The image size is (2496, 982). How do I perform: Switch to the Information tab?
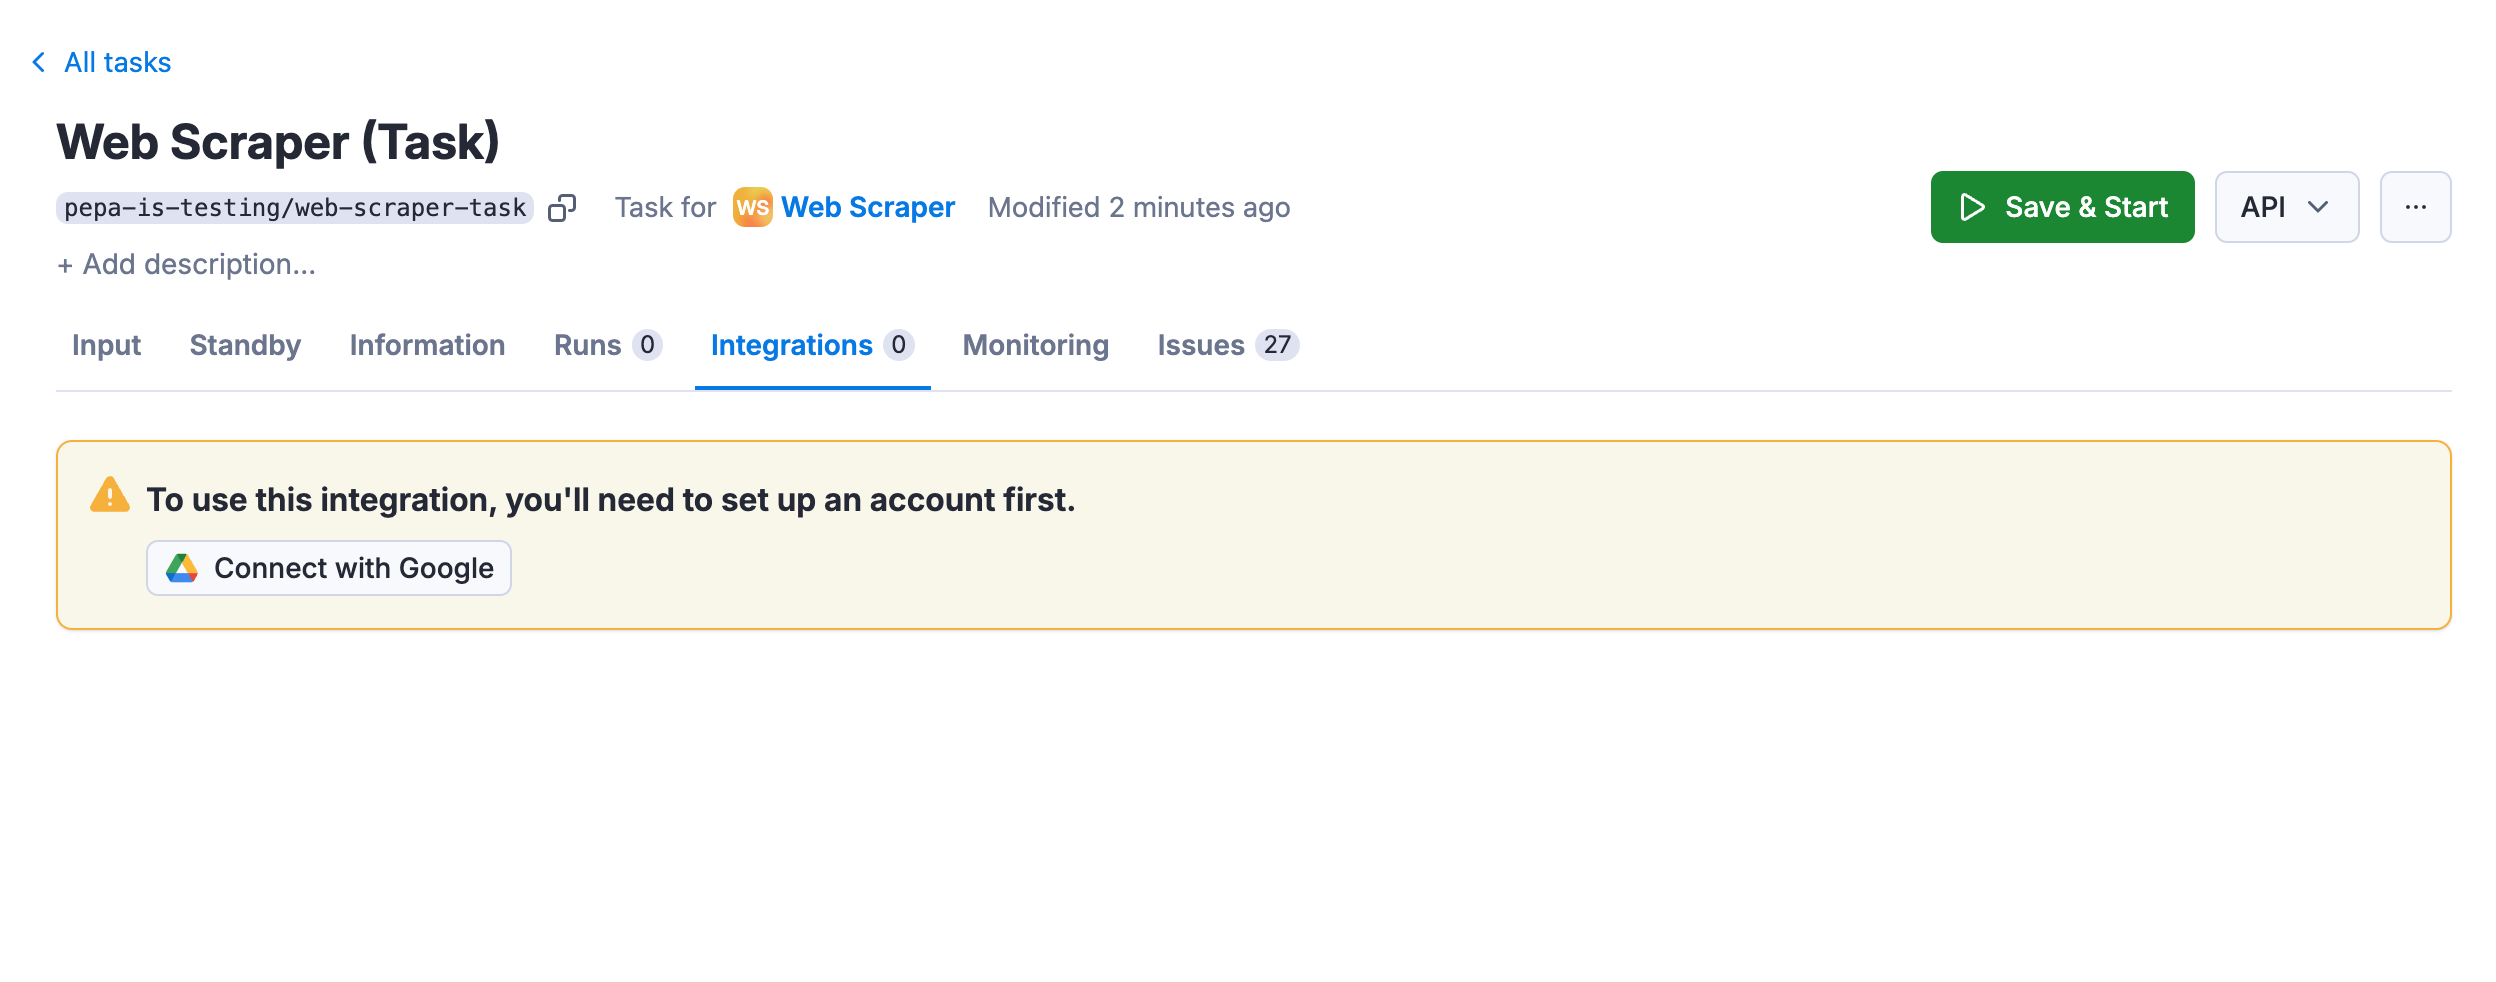click(426, 345)
